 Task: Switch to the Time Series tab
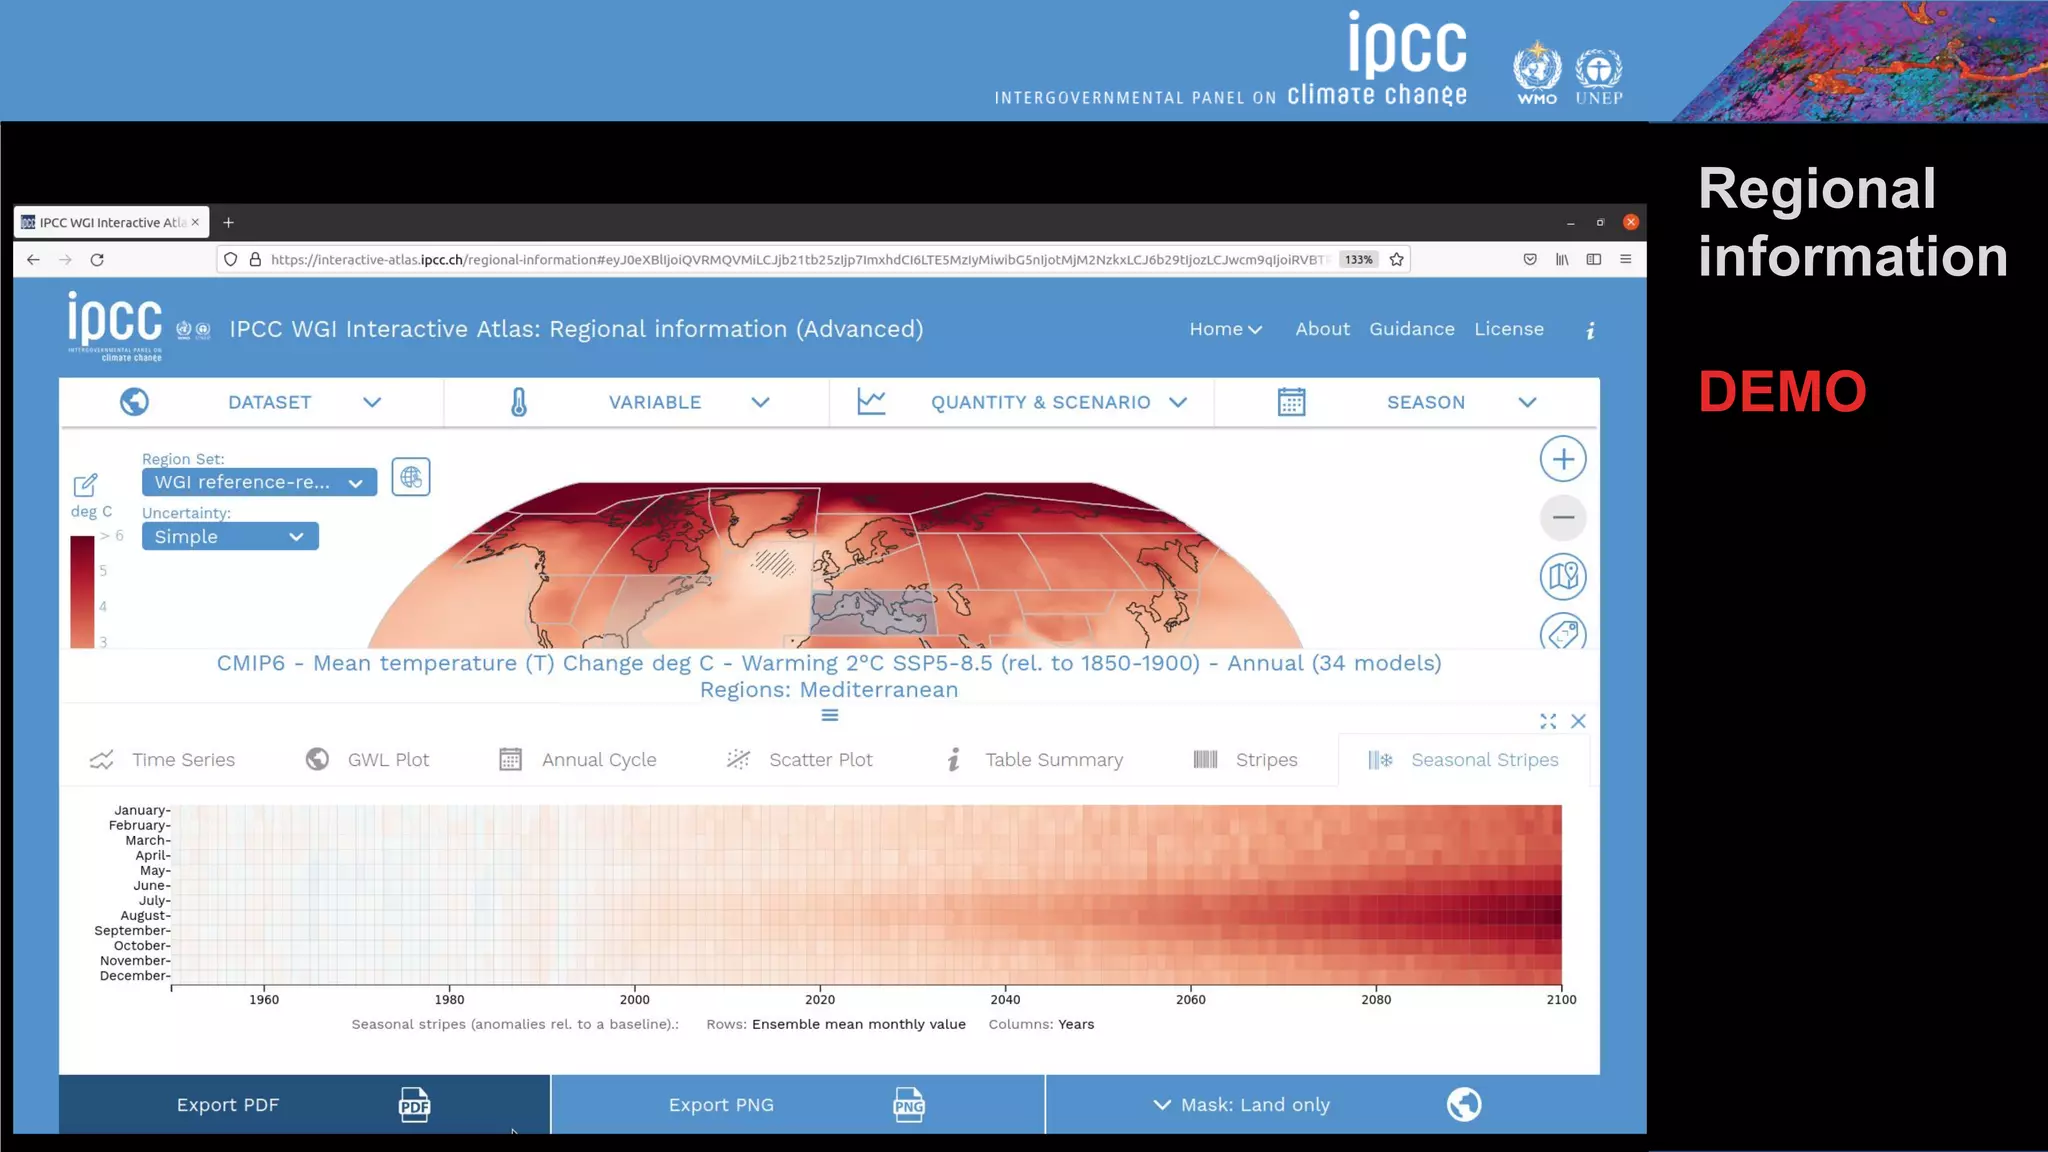coord(162,760)
